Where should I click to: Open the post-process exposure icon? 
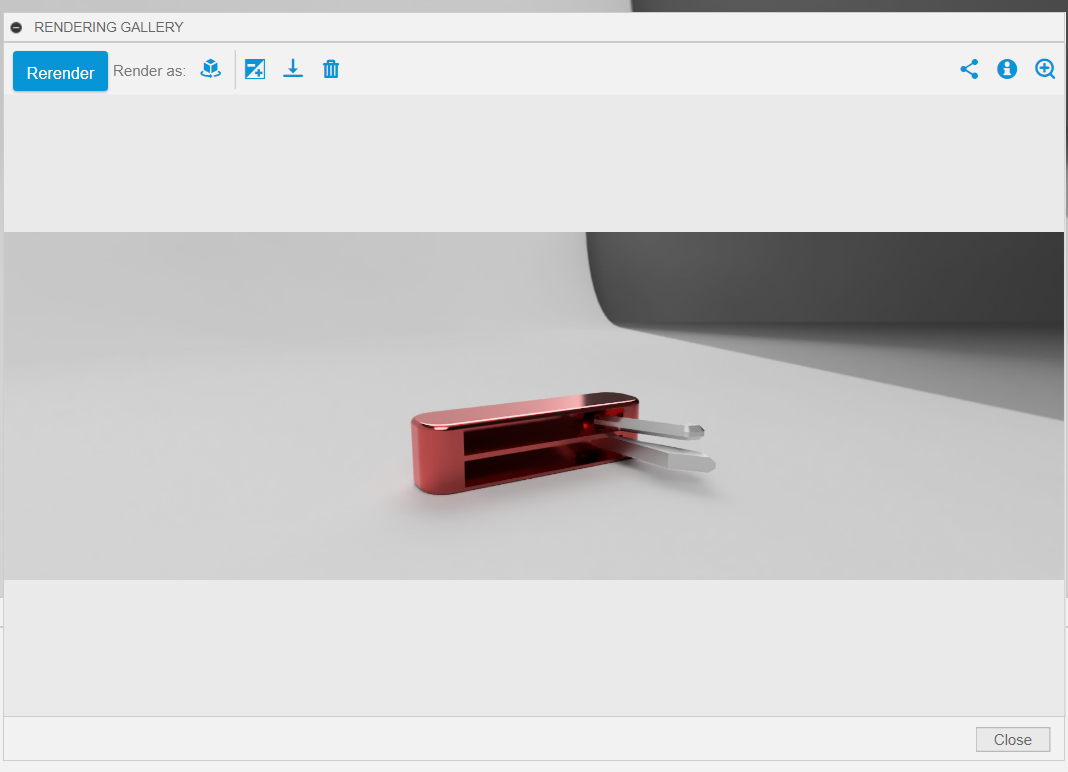(255, 69)
